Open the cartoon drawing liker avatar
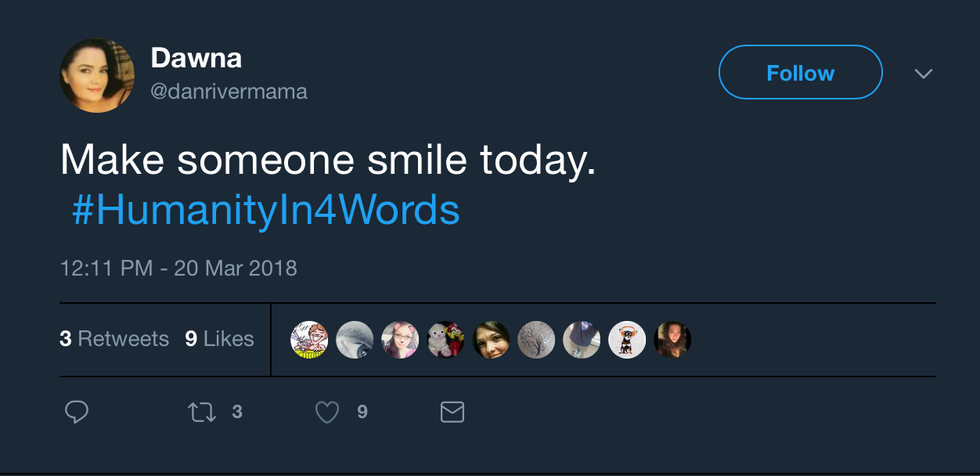Image resolution: width=980 pixels, height=476 pixels. pyautogui.click(x=309, y=340)
